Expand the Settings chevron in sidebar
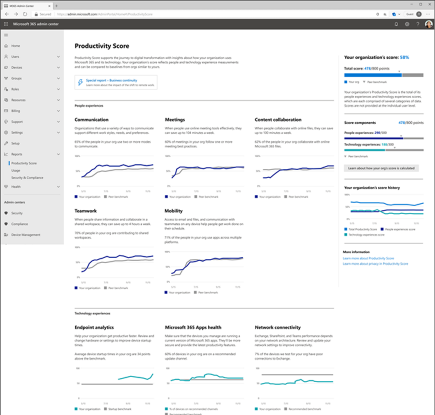Screen dimensions: 435x415 tap(58, 132)
